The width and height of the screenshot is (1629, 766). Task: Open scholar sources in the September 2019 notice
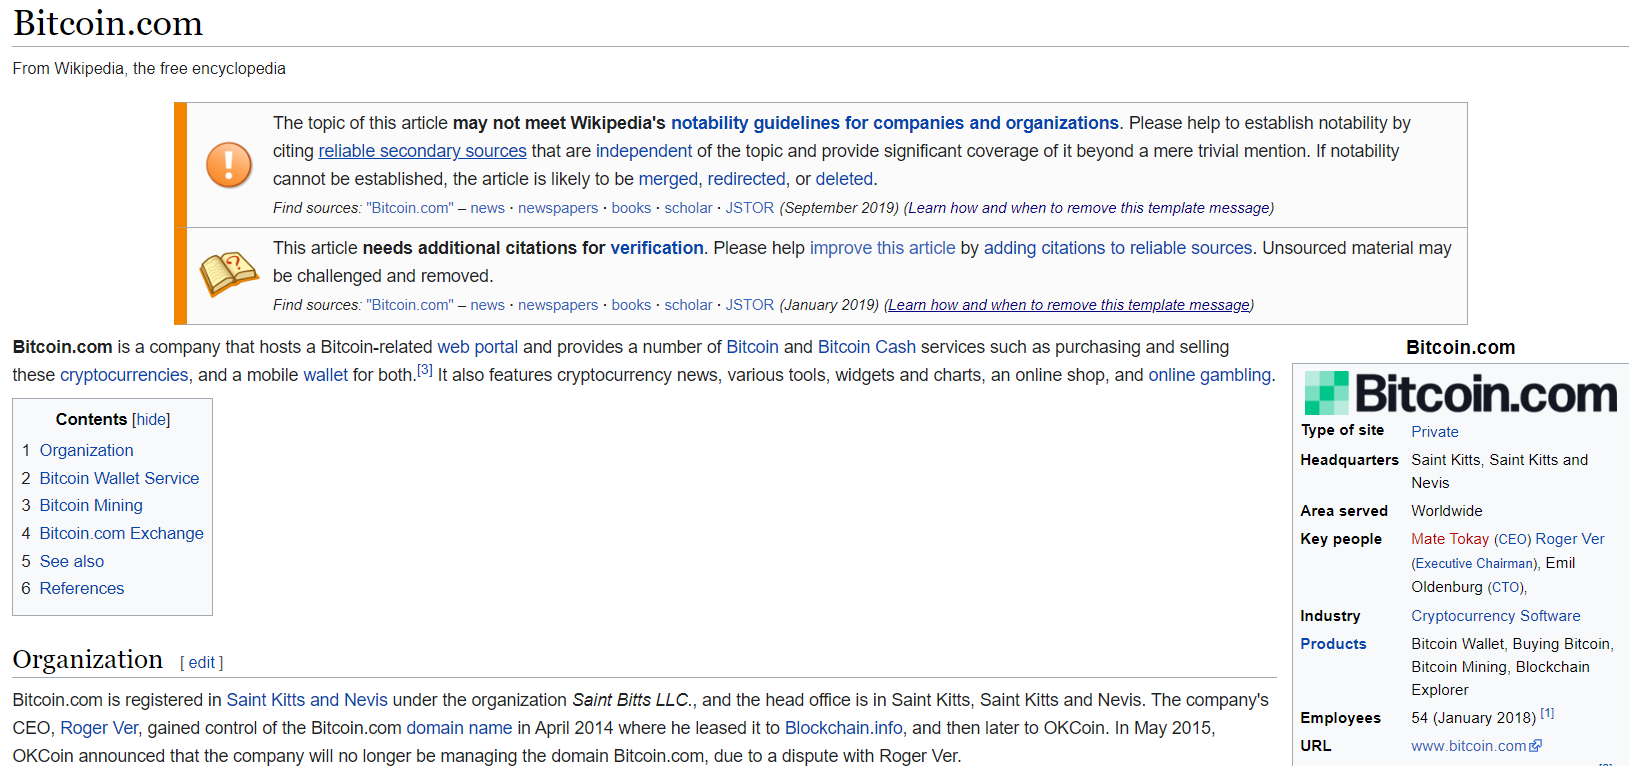(x=688, y=208)
